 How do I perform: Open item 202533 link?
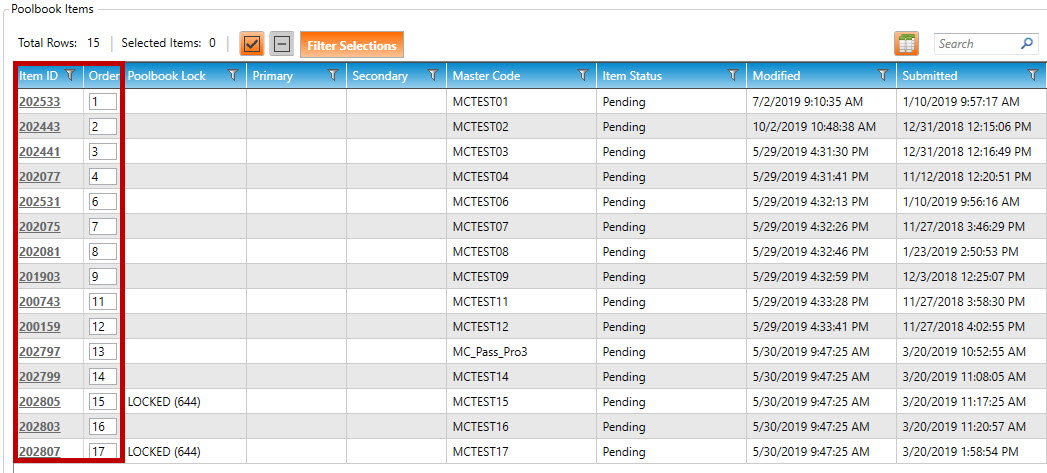click(x=39, y=102)
